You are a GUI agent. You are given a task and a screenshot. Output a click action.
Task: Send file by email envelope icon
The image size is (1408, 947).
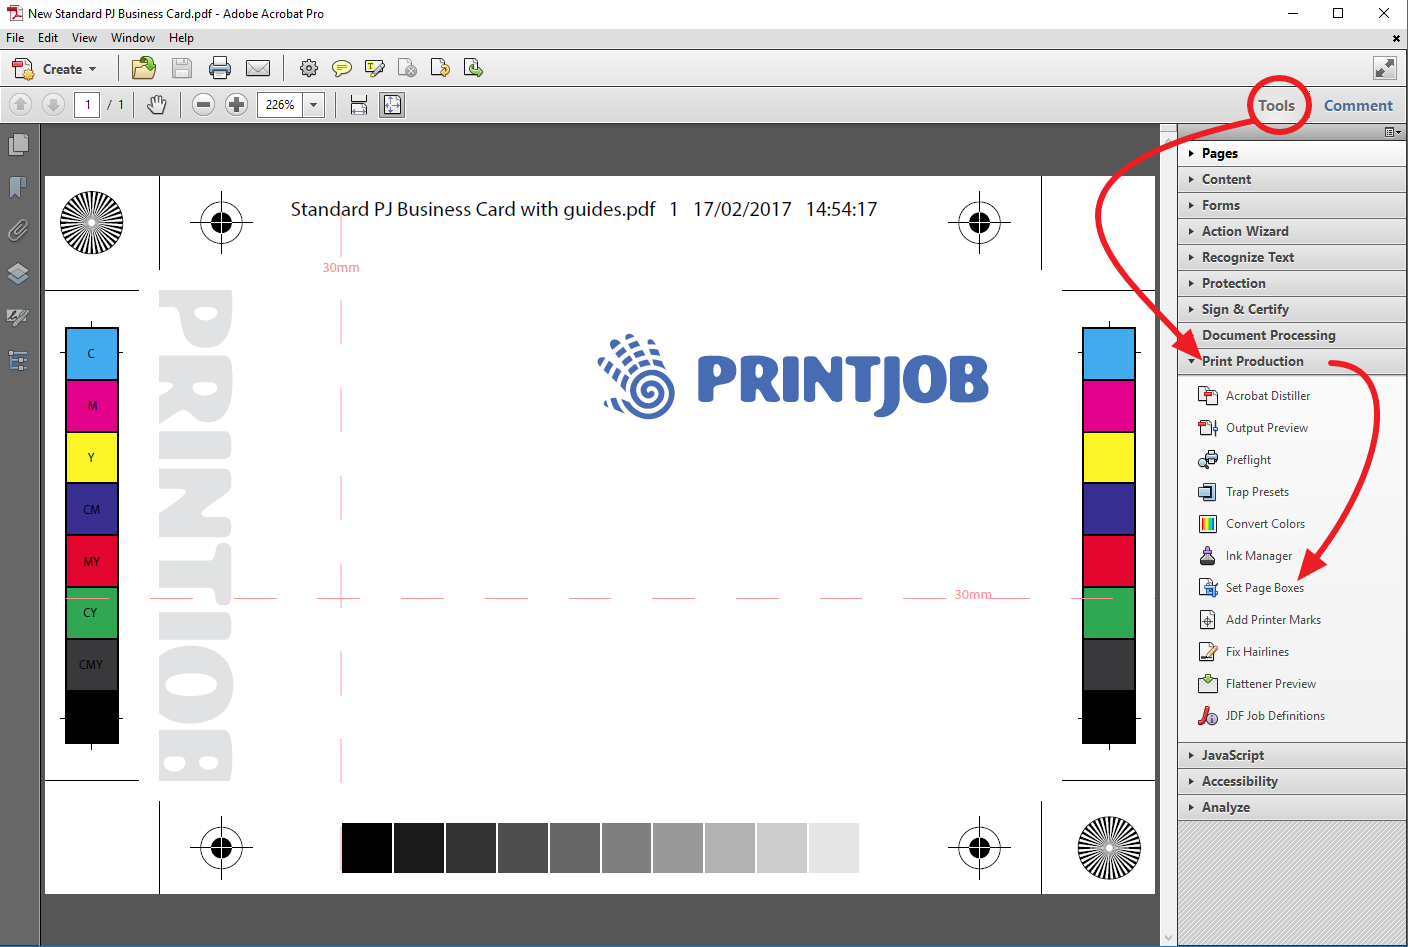point(258,68)
